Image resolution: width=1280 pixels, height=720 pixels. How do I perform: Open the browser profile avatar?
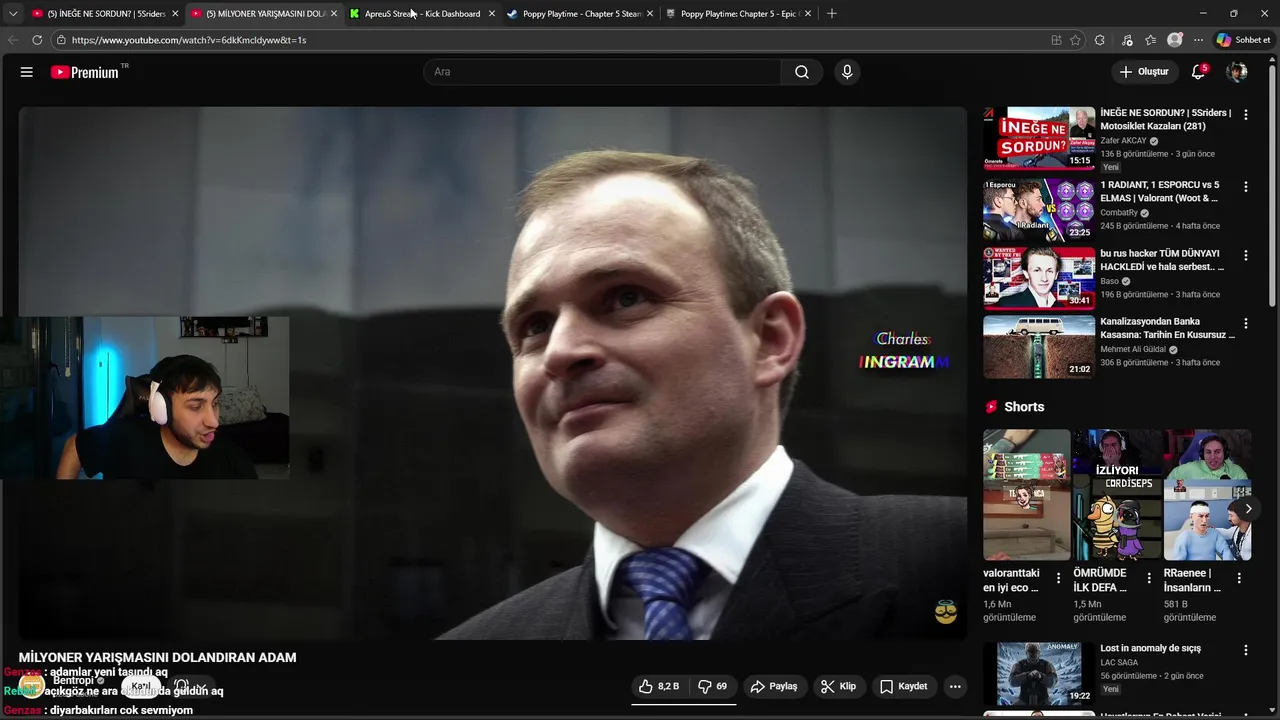coord(1175,40)
